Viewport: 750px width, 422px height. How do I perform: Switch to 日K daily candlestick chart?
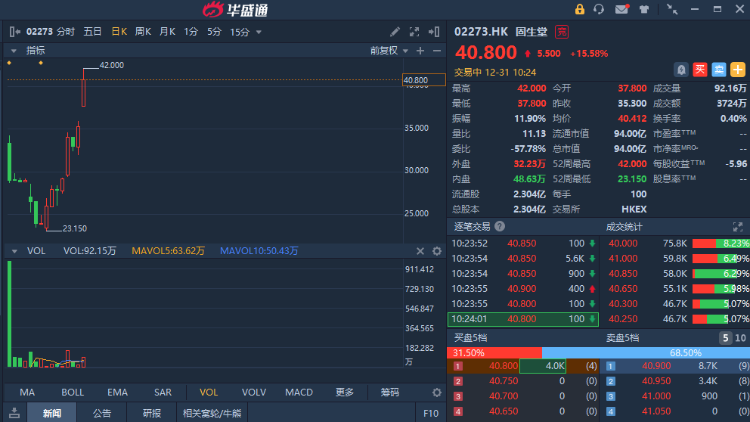pos(119,32)
